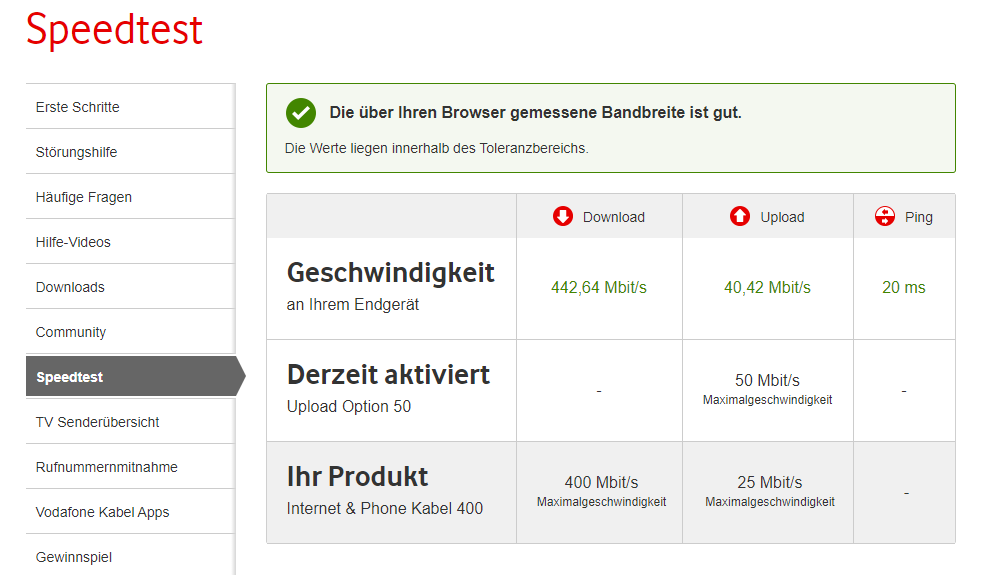
Task: Click the red Ping icon
Action: [x=884, y=216]
